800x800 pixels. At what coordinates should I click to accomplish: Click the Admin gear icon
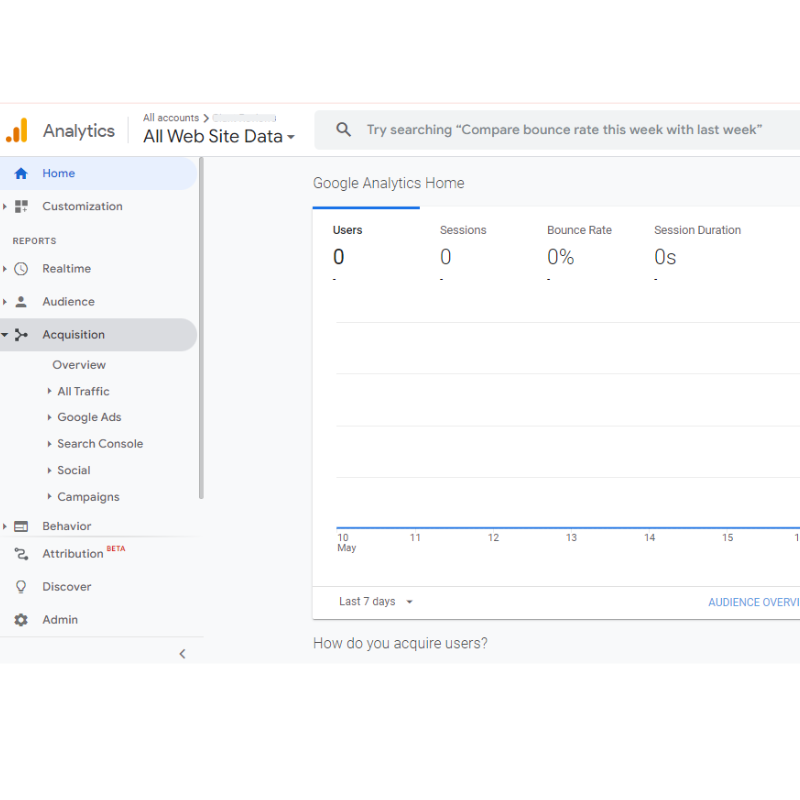click(21, 620)
